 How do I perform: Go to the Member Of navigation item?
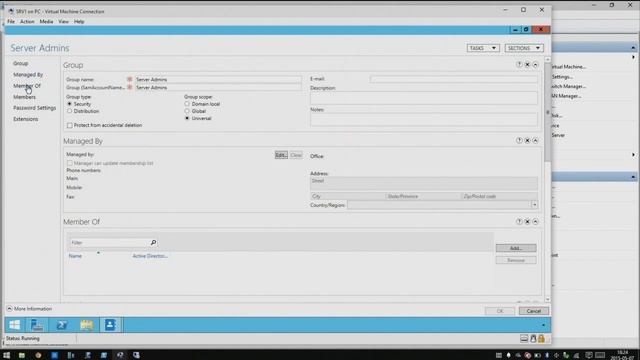pos(27,86)
